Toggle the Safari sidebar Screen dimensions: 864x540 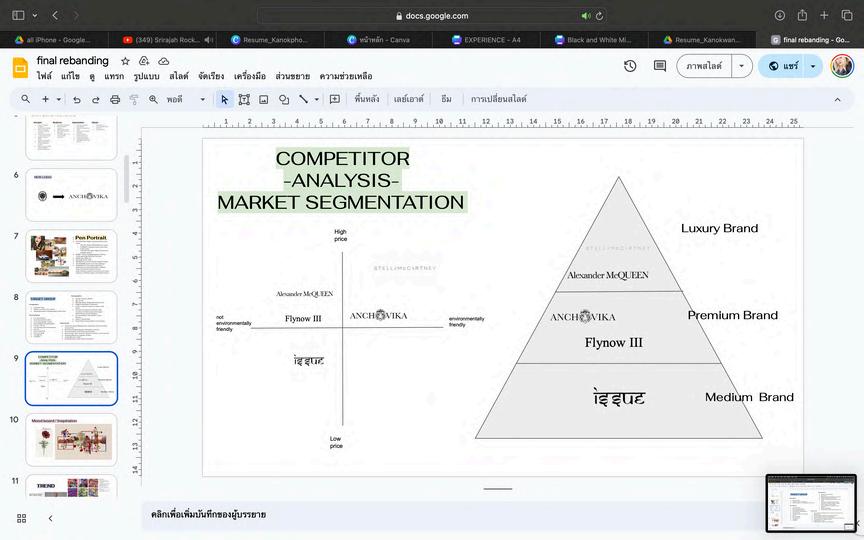(x=18, y=15)
